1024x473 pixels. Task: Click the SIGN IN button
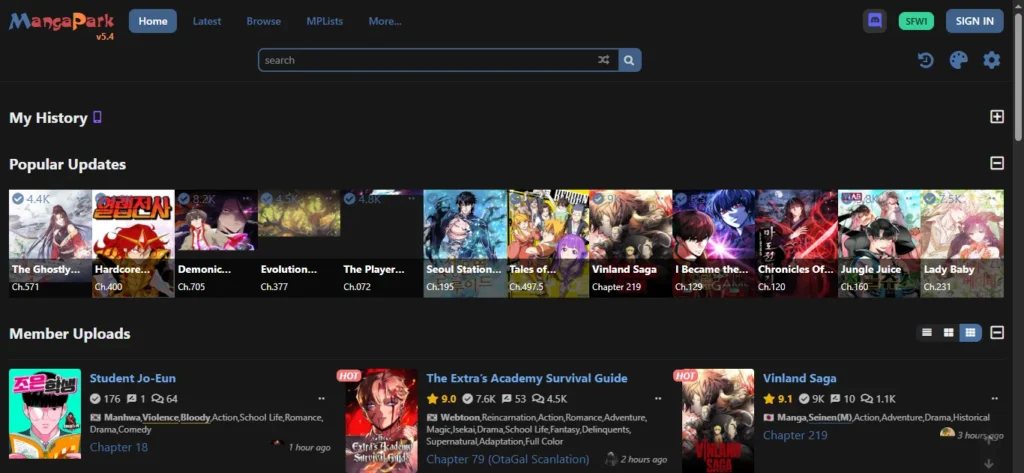click(974, 21)
